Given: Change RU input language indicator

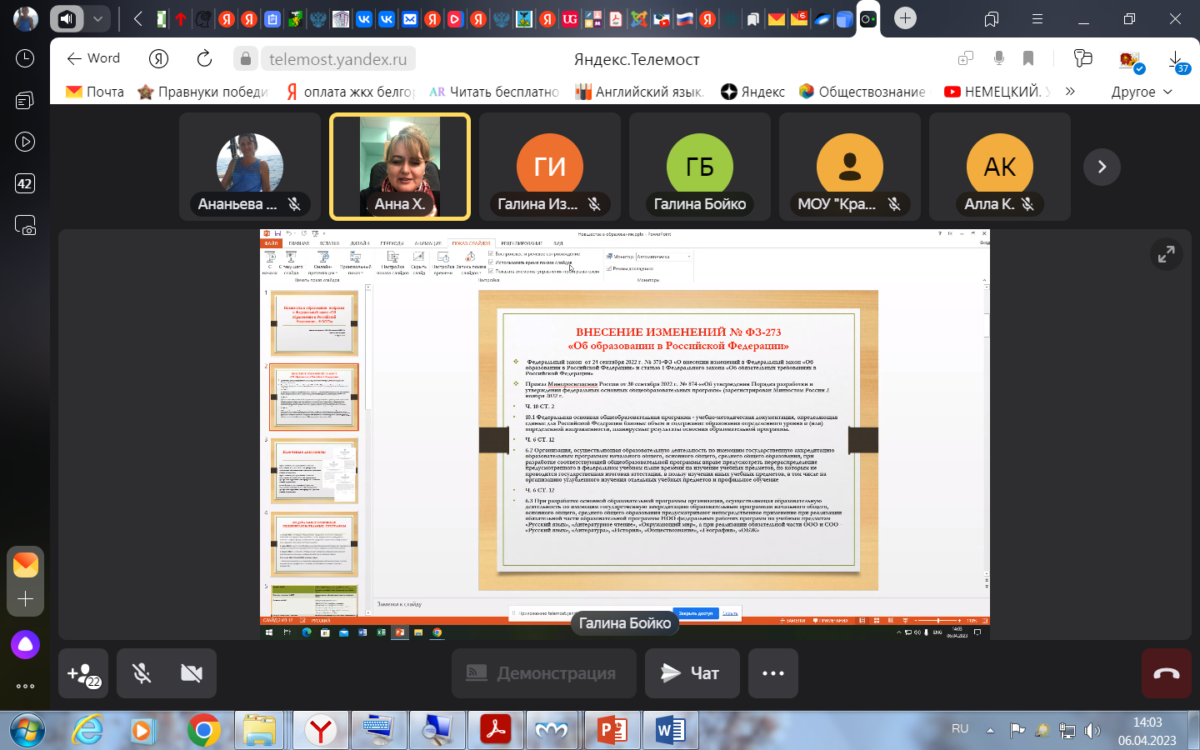Looking at the screenshot, I should 960,729.
